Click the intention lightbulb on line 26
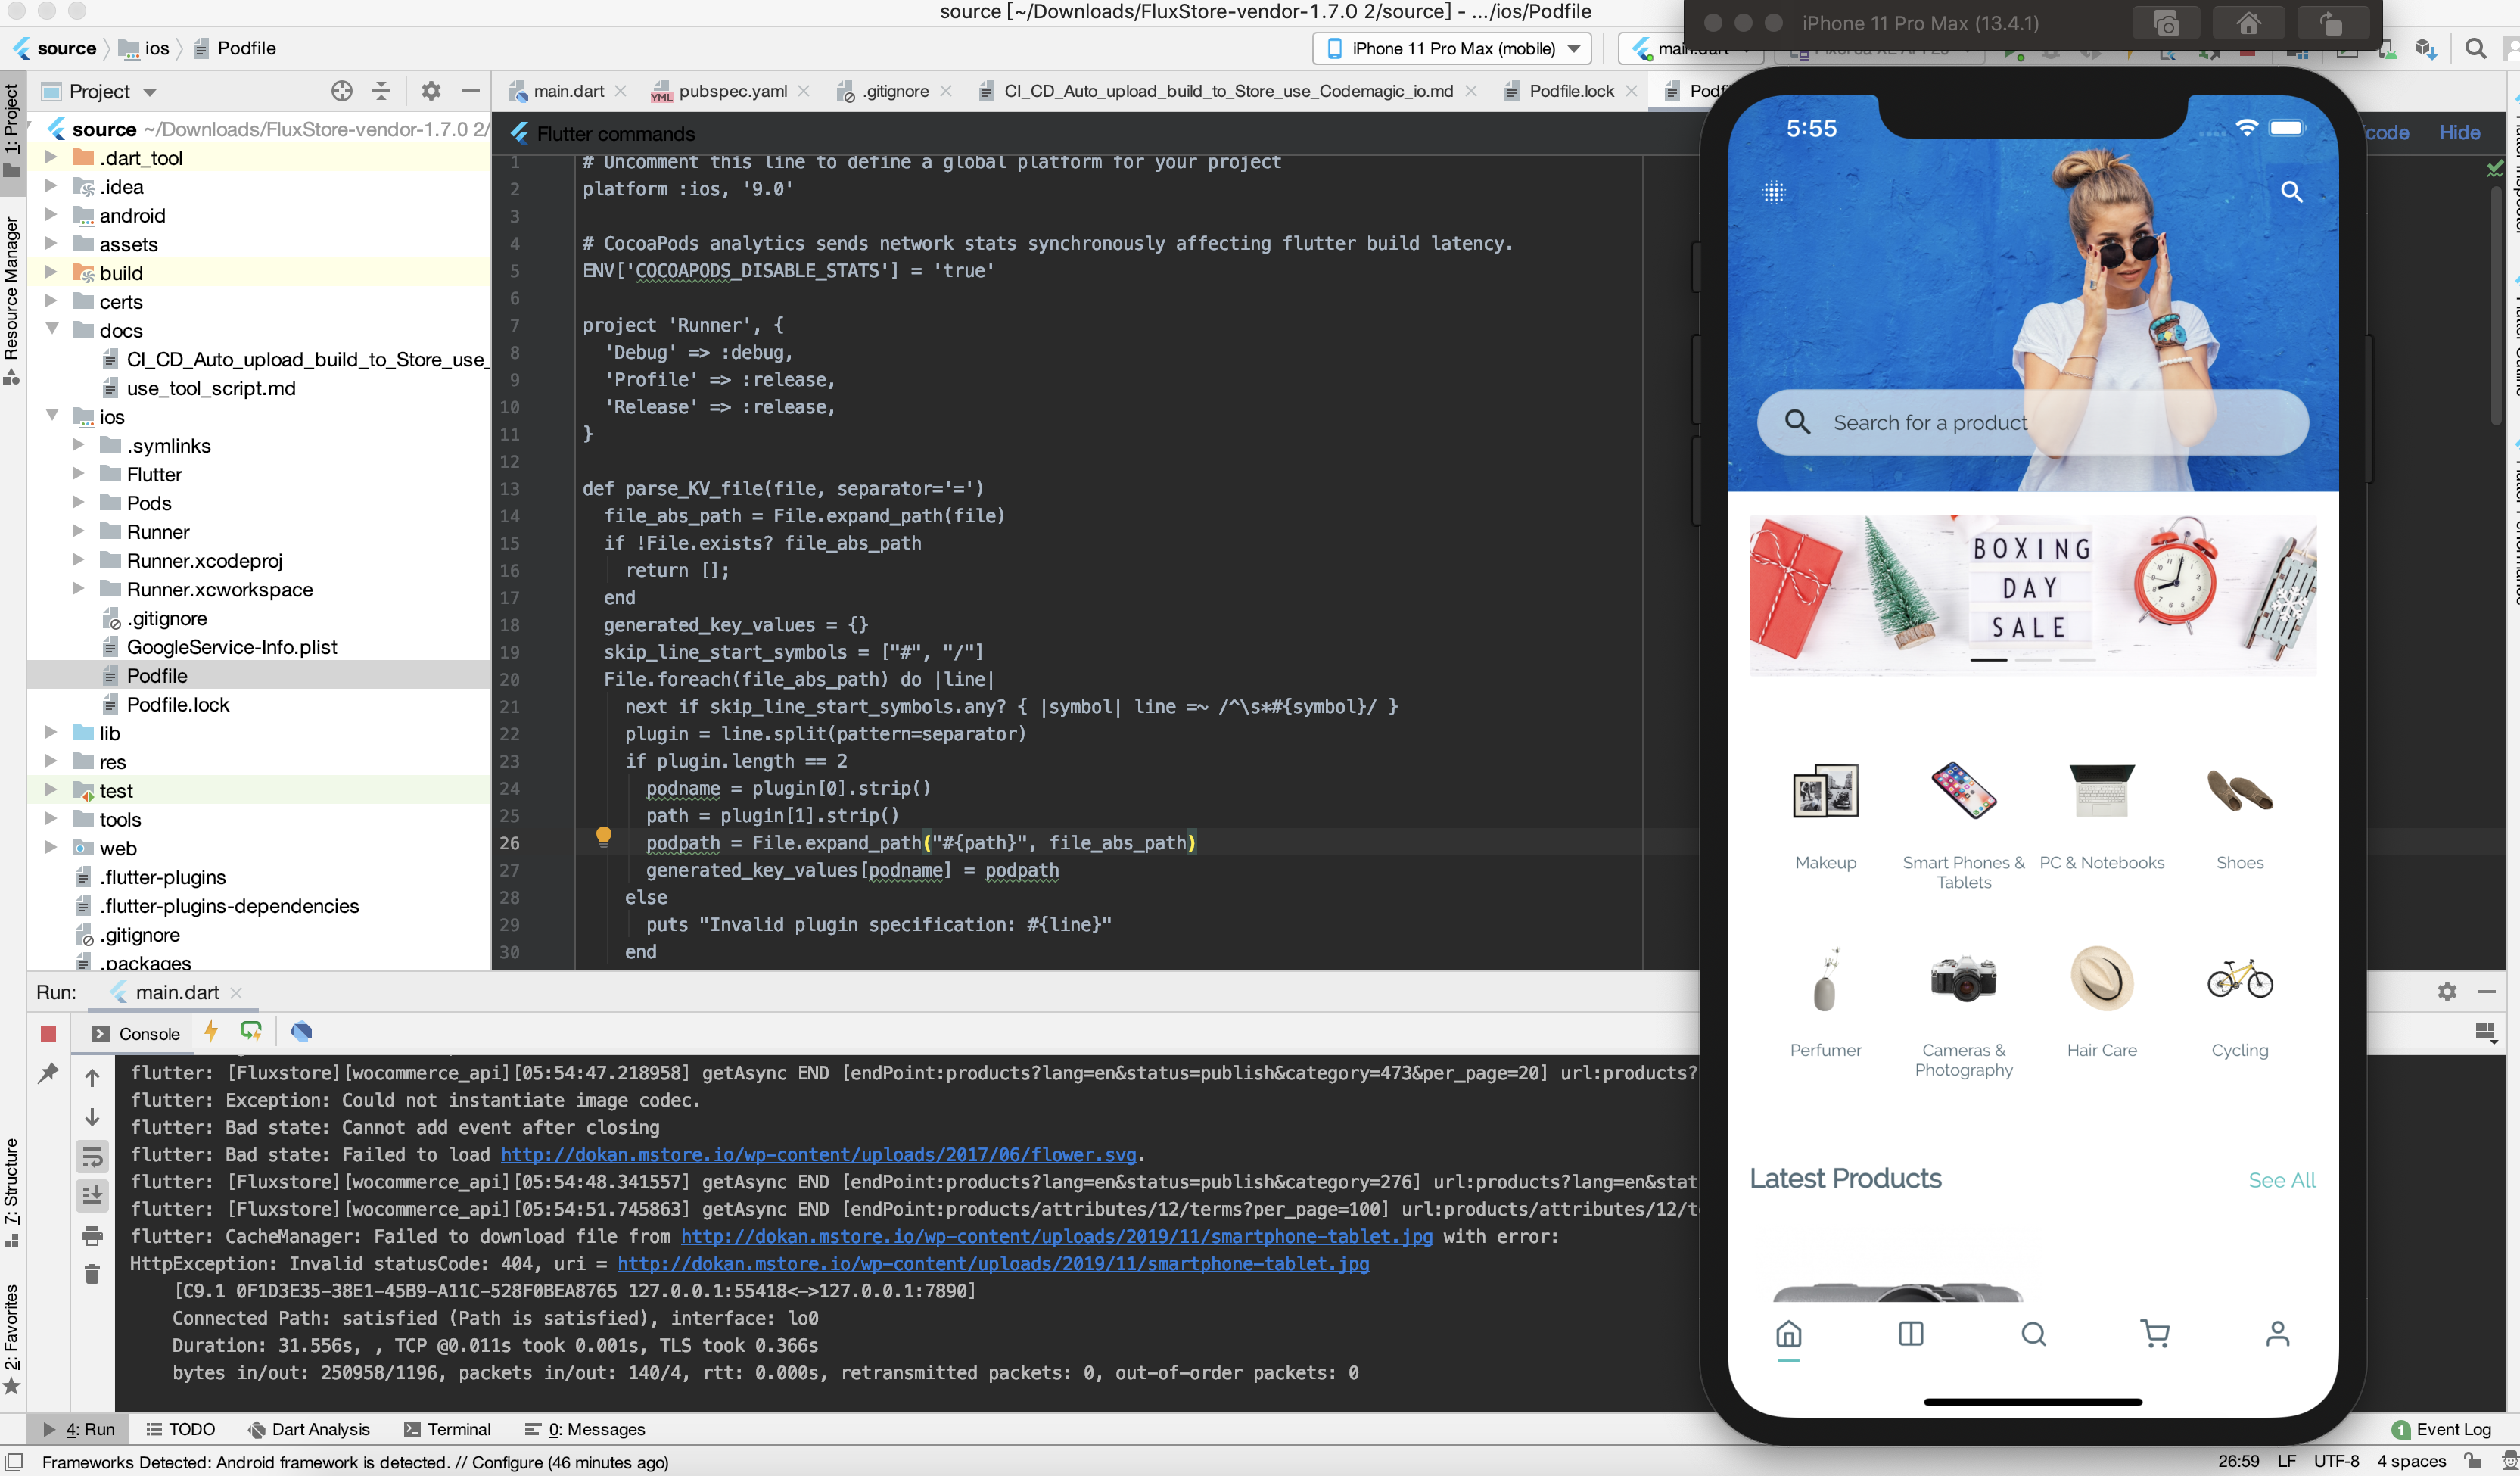This screenshot has height=1476, width=2520. [604, 838]
